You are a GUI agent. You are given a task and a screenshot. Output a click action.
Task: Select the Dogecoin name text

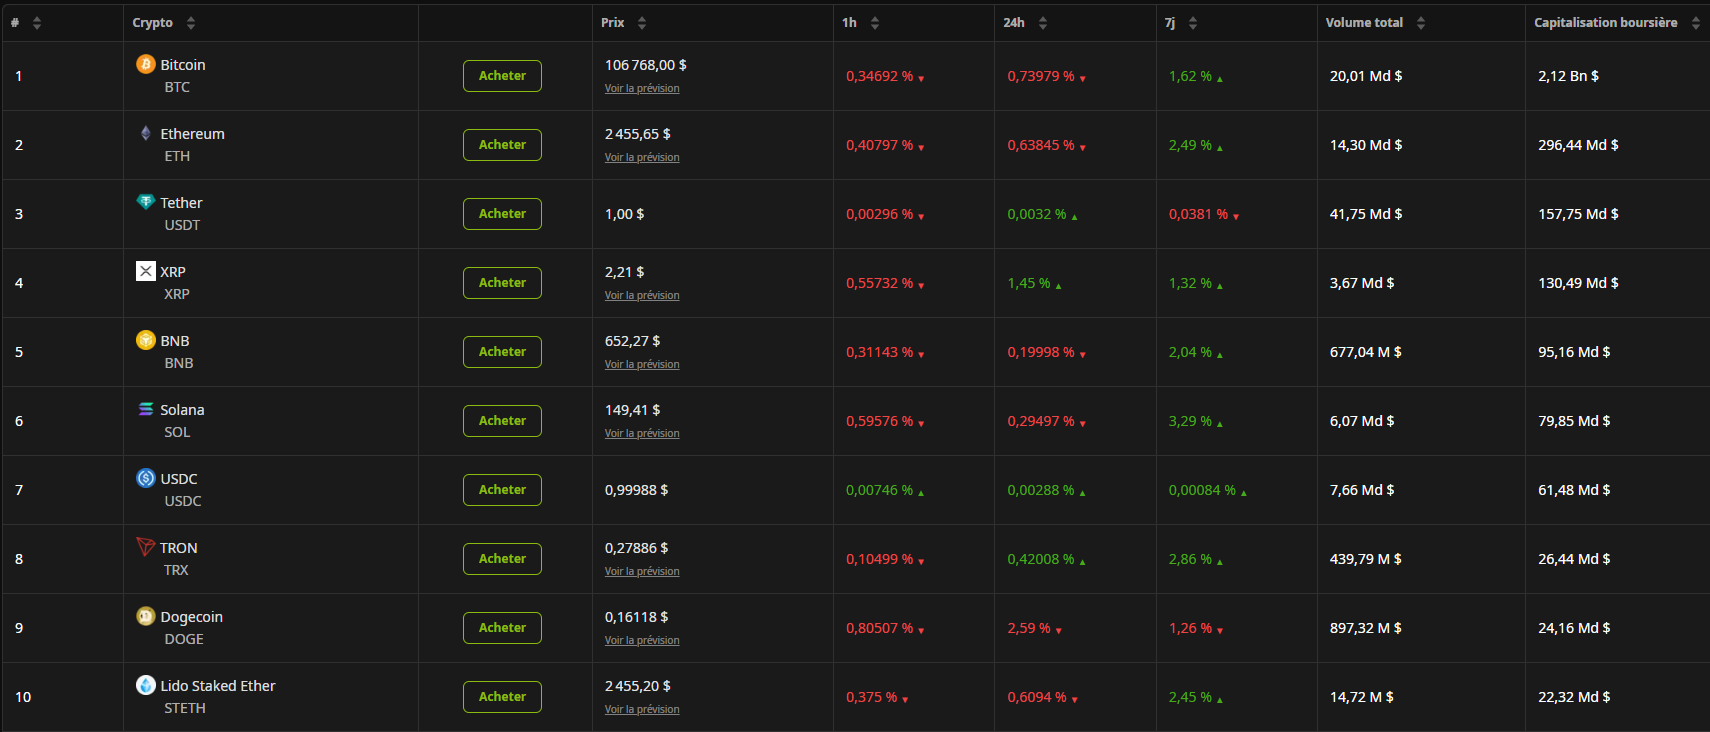(192, 617)
